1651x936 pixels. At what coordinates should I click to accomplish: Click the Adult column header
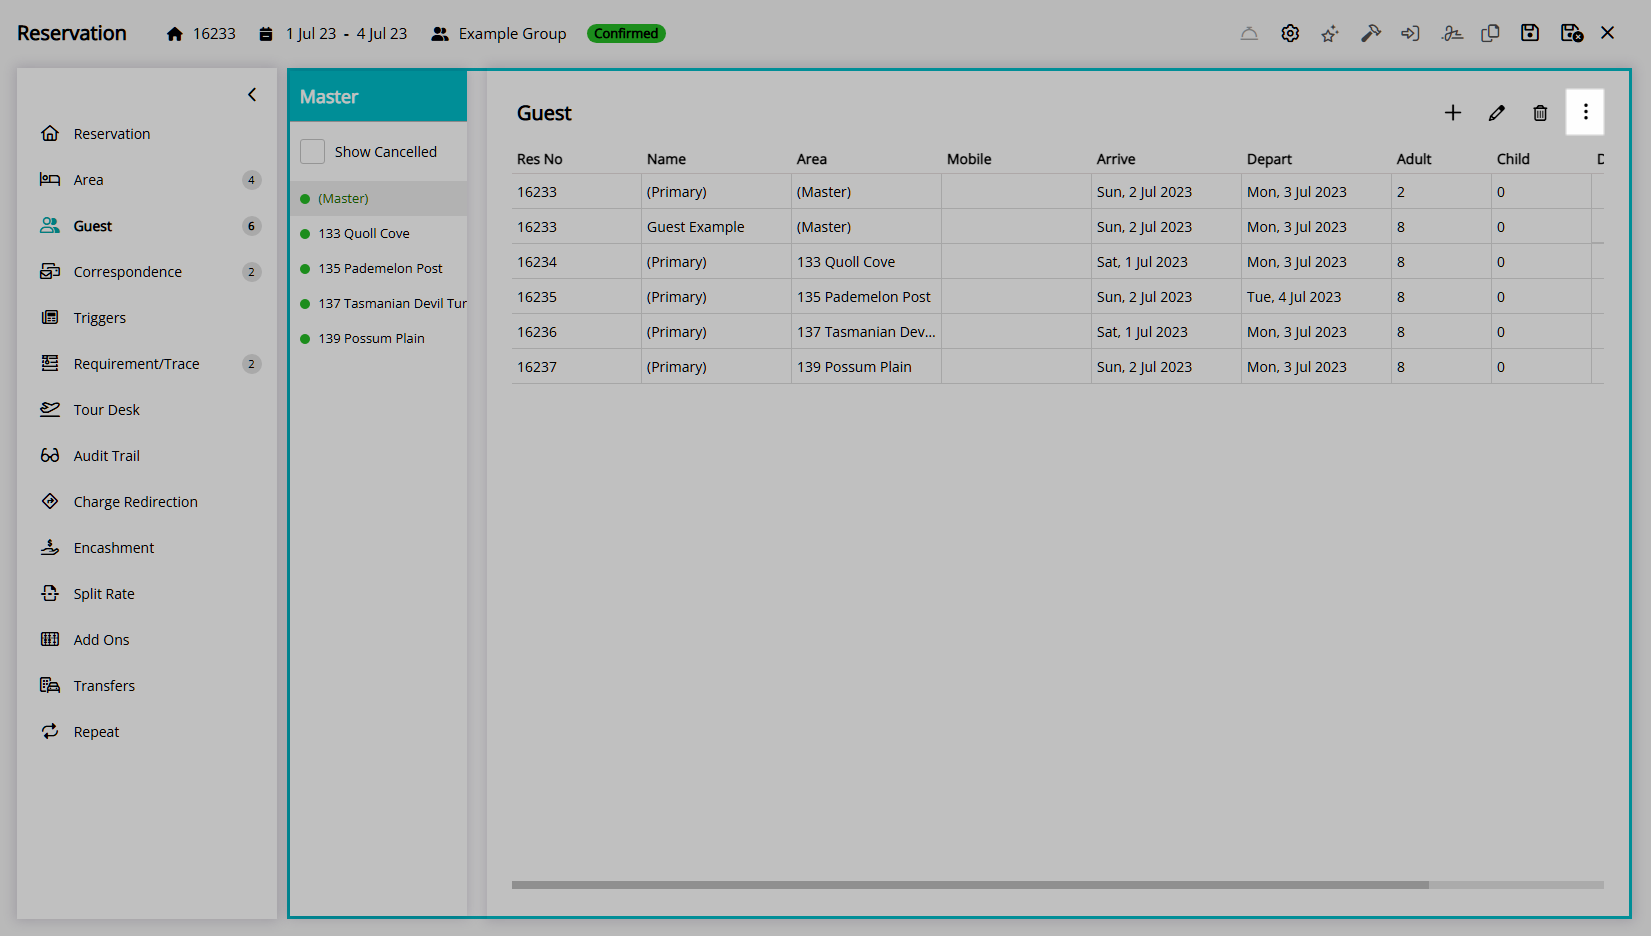click(x=1414, y=159)
